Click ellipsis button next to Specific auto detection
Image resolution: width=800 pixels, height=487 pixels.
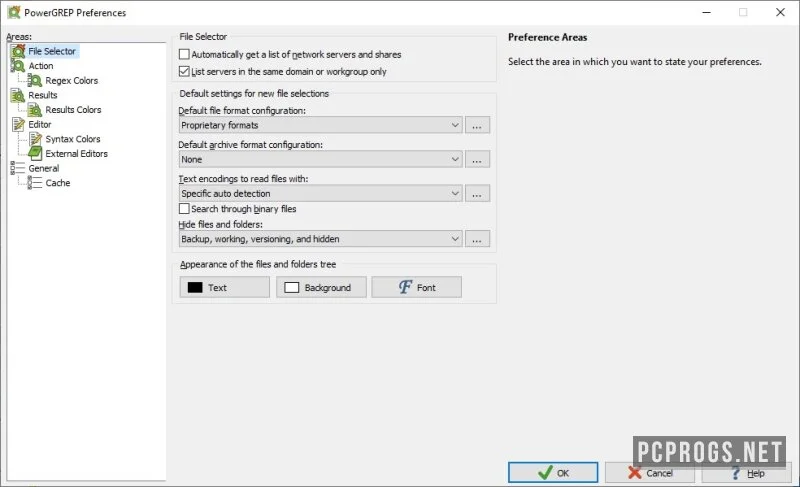pyautogui.click(x=477, y=193)
